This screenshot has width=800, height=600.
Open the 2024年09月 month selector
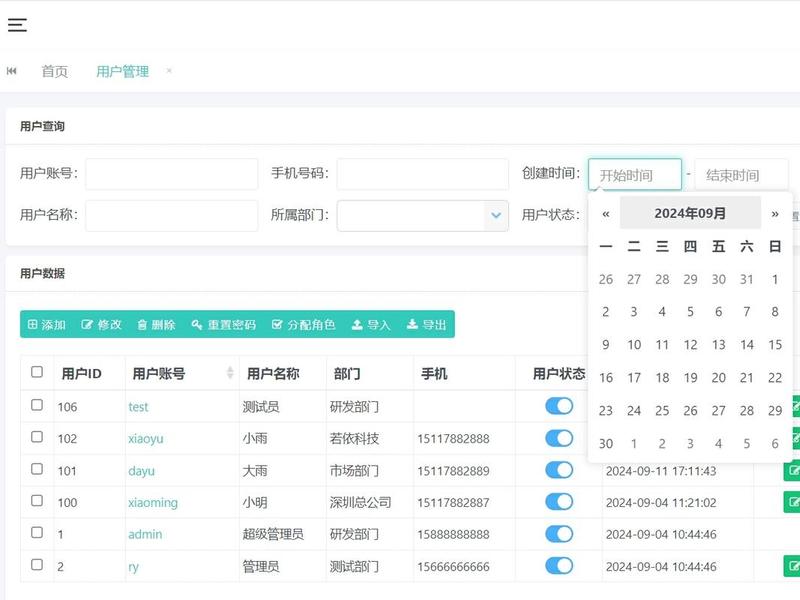point(690,213)
